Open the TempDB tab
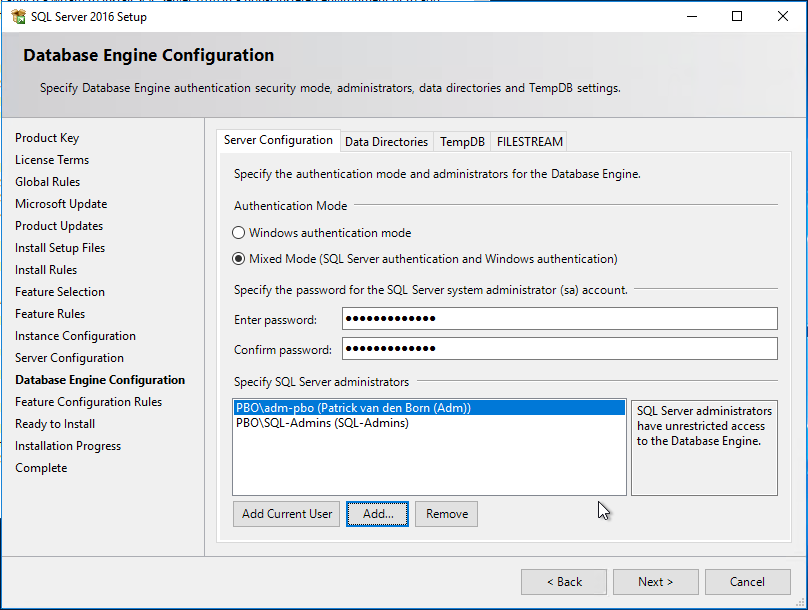Viewport: 808px width, 610px height. [x=462, y=142]
